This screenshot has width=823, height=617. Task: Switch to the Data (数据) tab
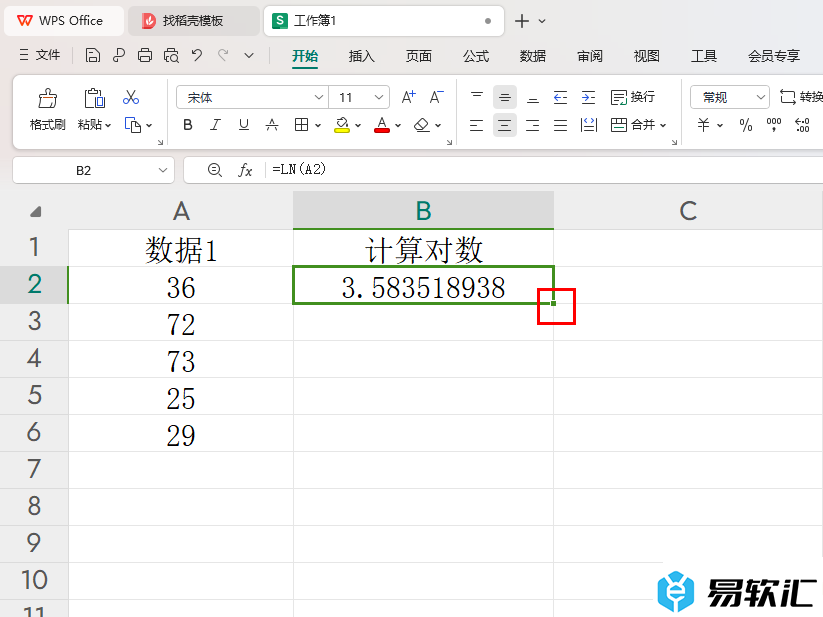(533, 56)
